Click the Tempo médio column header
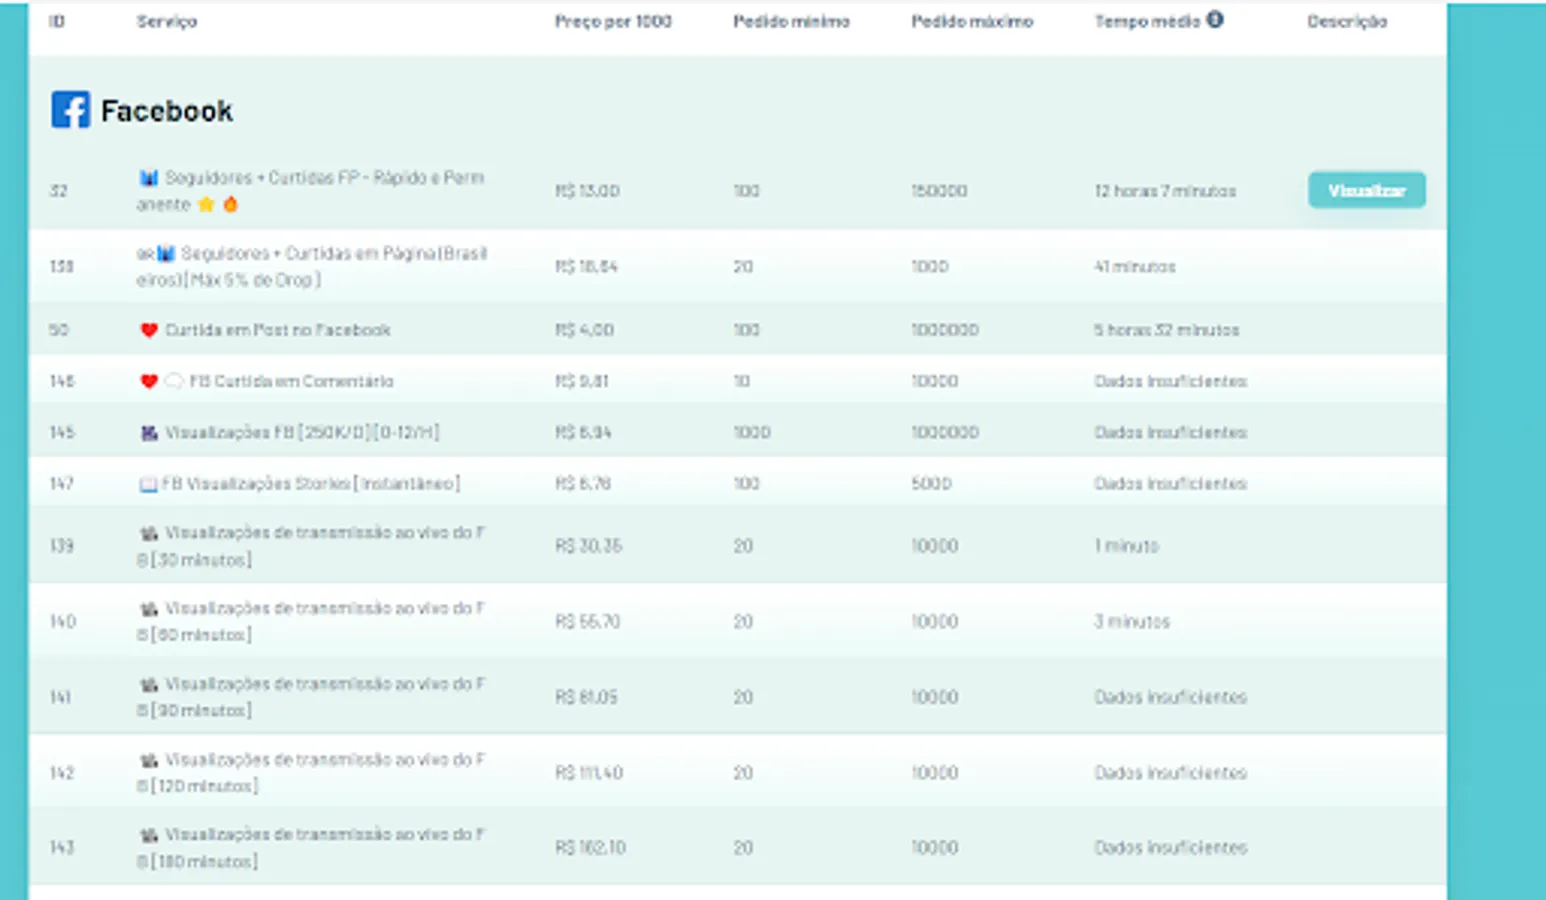This screenshot has width=1546, height=900. point(1147,21)
